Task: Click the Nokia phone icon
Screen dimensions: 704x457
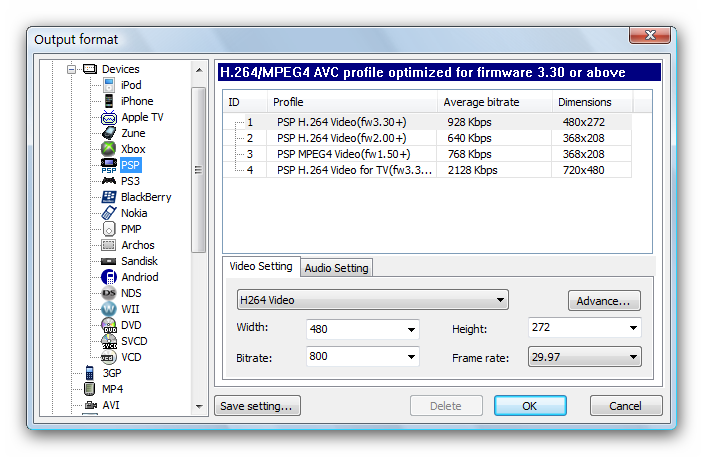Action: pos(109,213)
